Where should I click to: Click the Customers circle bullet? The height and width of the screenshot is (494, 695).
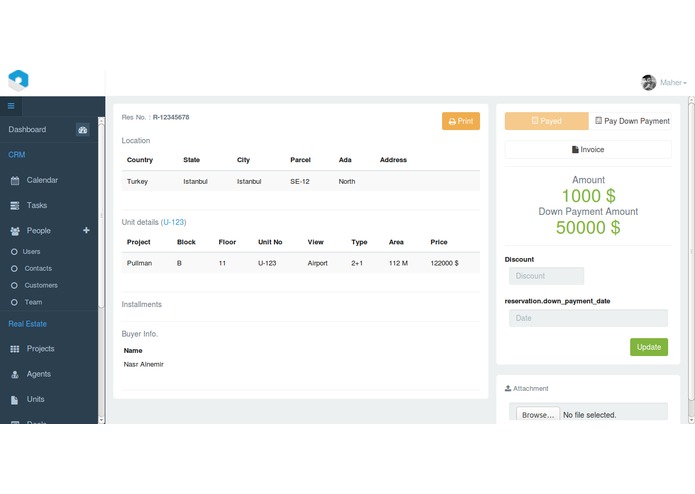(14, 285)
